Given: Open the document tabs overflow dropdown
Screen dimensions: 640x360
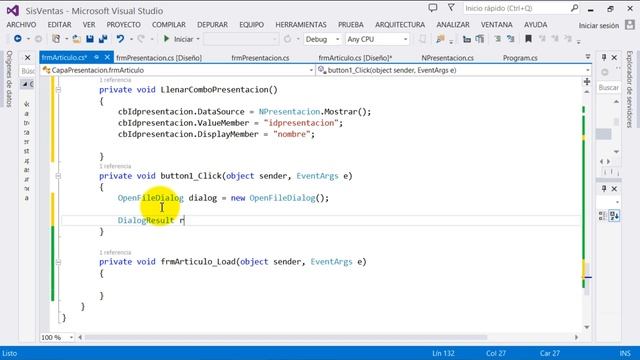Looking at the screenshot, I should (x=588, y=57).
